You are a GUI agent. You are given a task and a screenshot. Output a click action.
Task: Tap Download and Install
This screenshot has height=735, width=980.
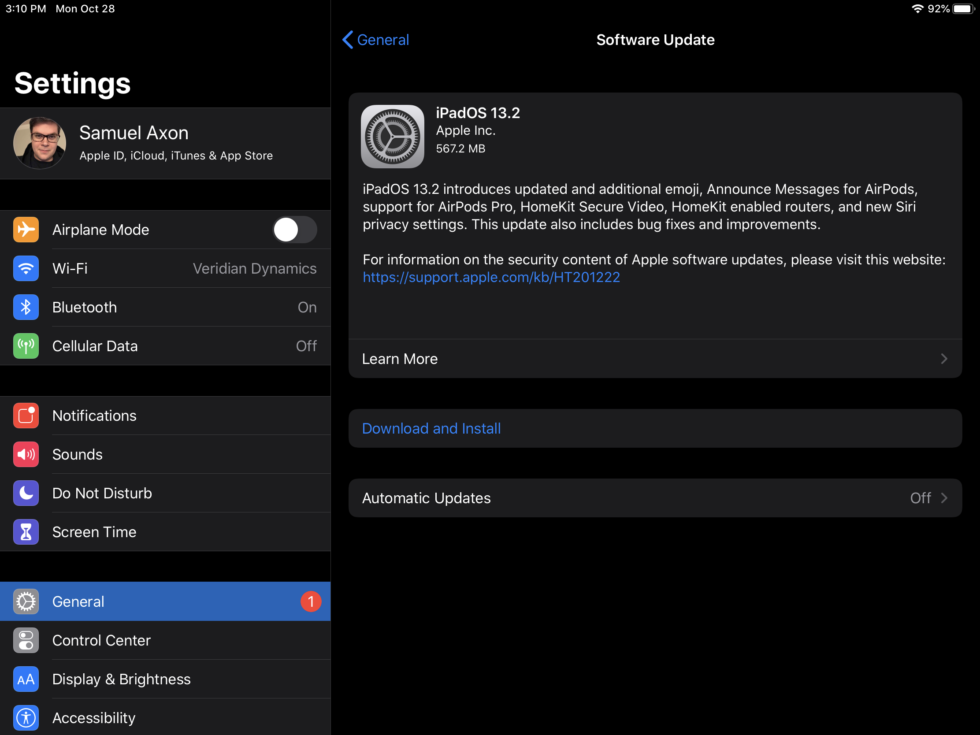[x=431, y=428]
